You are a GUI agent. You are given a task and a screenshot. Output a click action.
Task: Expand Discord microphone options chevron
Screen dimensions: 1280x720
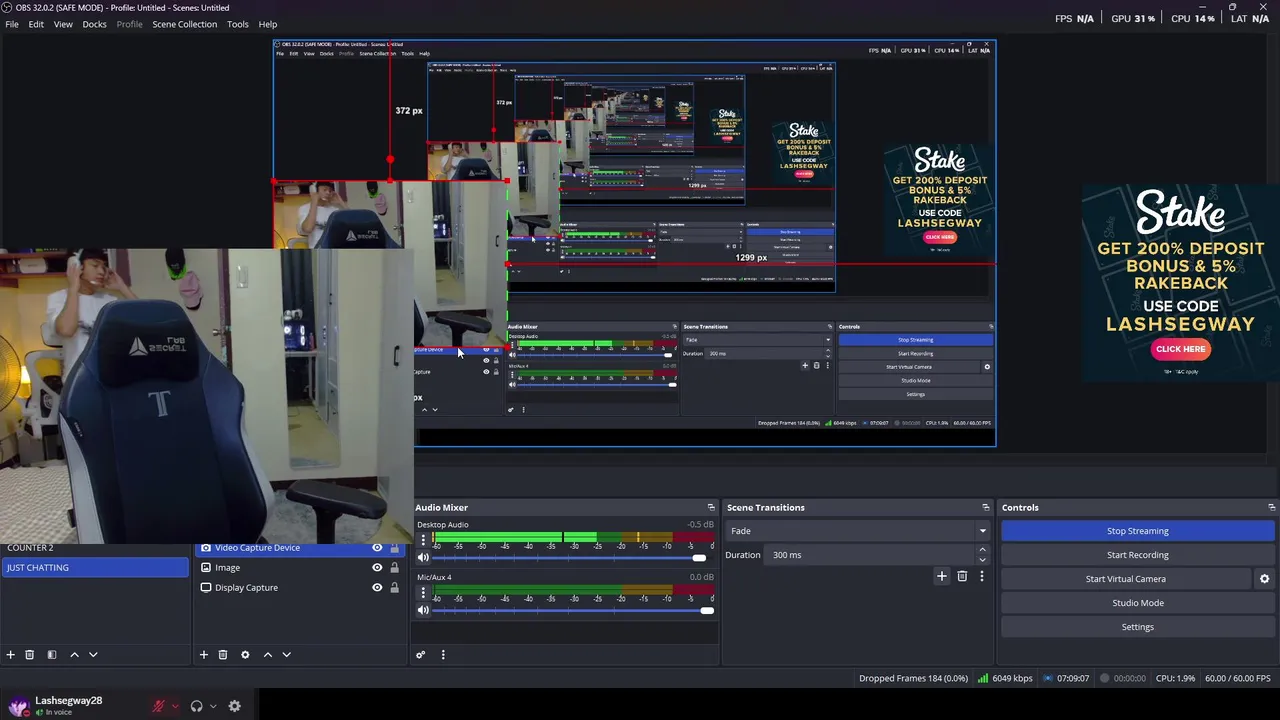[x=175, y=707]
